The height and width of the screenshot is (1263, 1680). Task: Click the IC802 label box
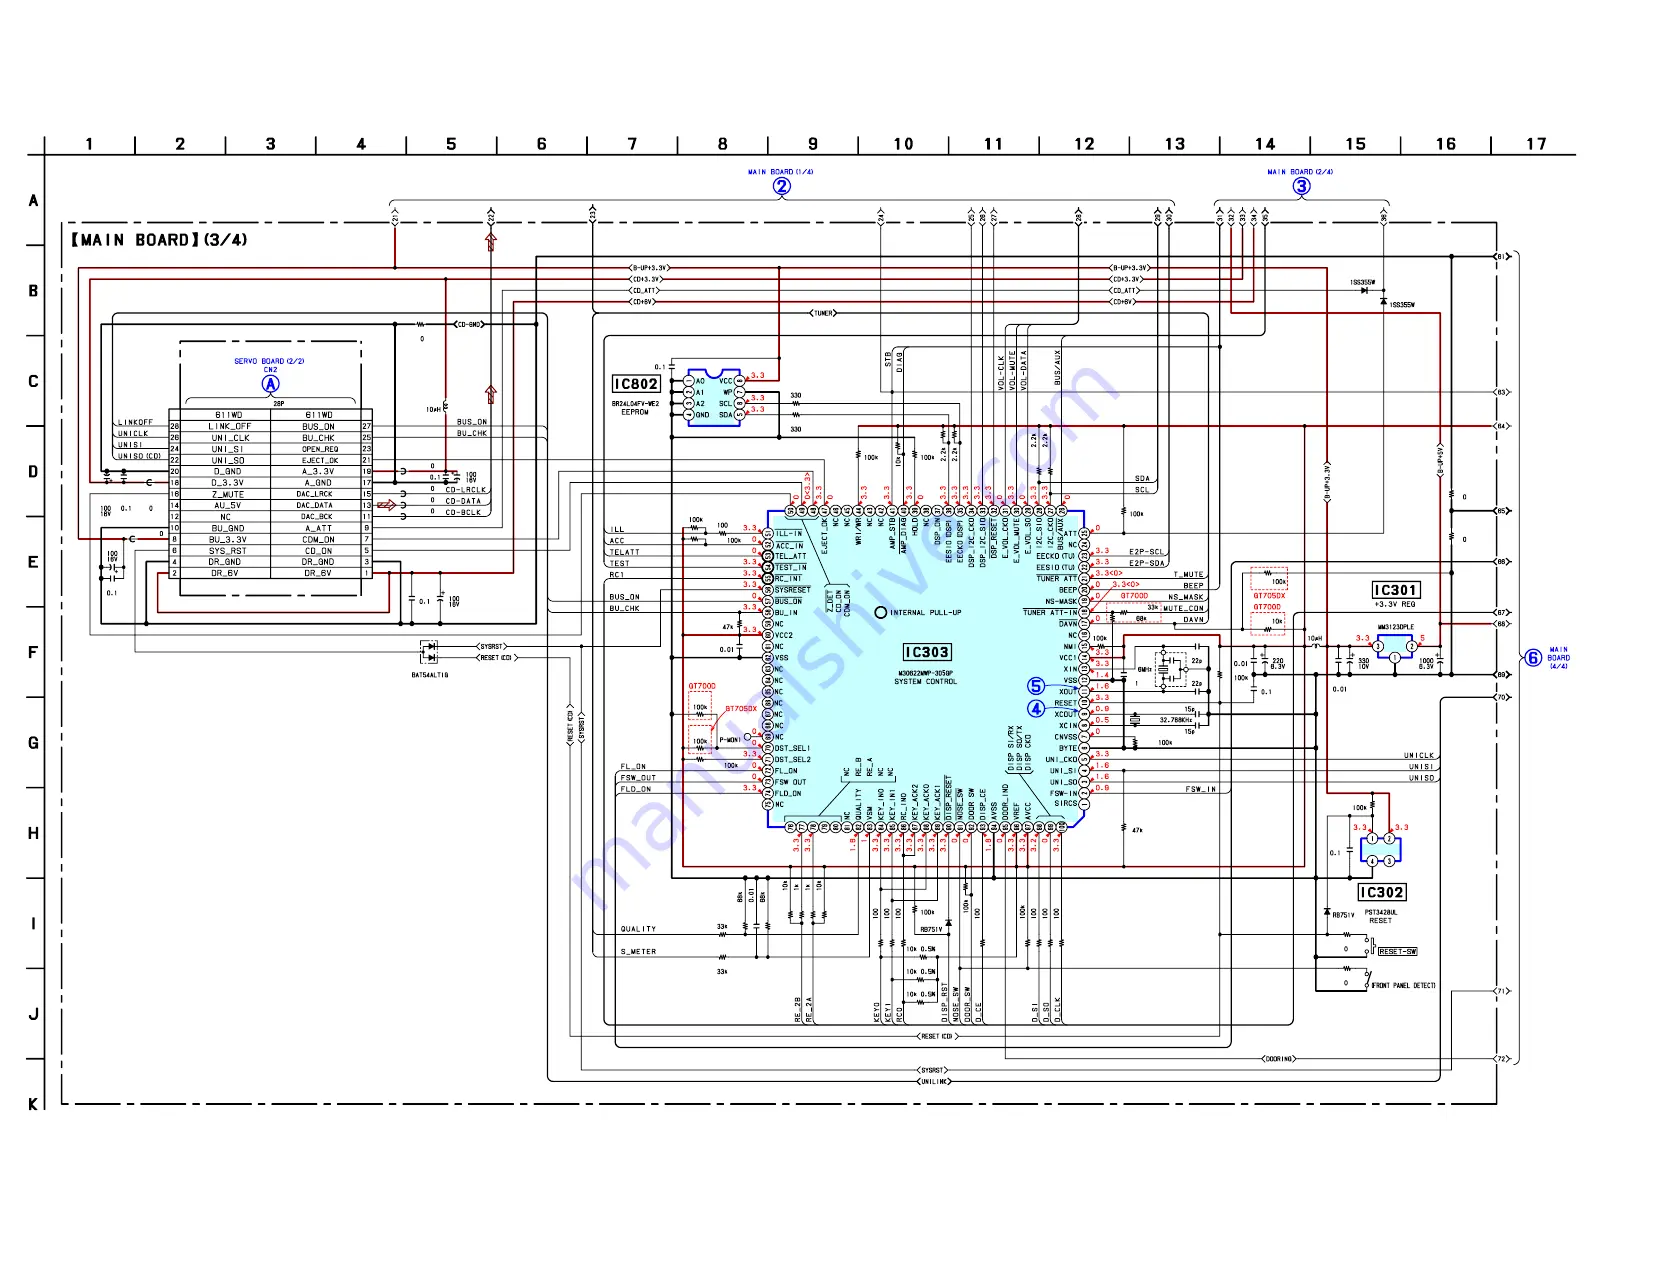(636, 384)
